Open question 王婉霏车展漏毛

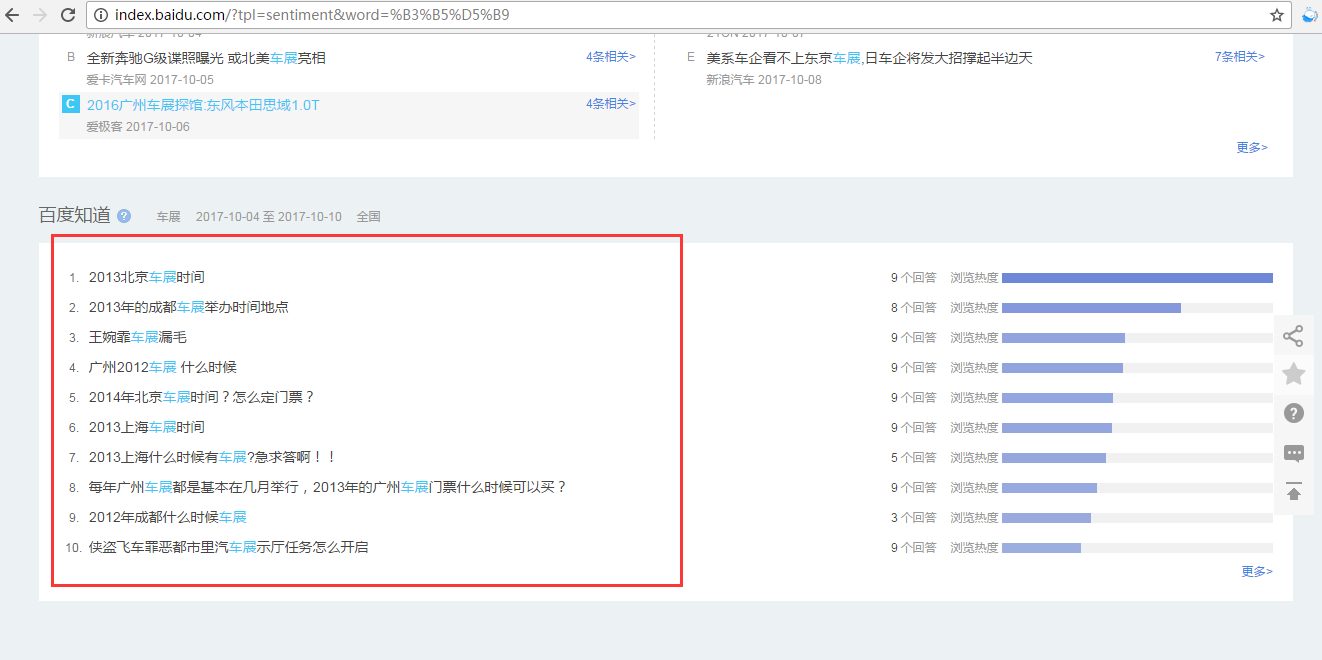click(138, 337)
